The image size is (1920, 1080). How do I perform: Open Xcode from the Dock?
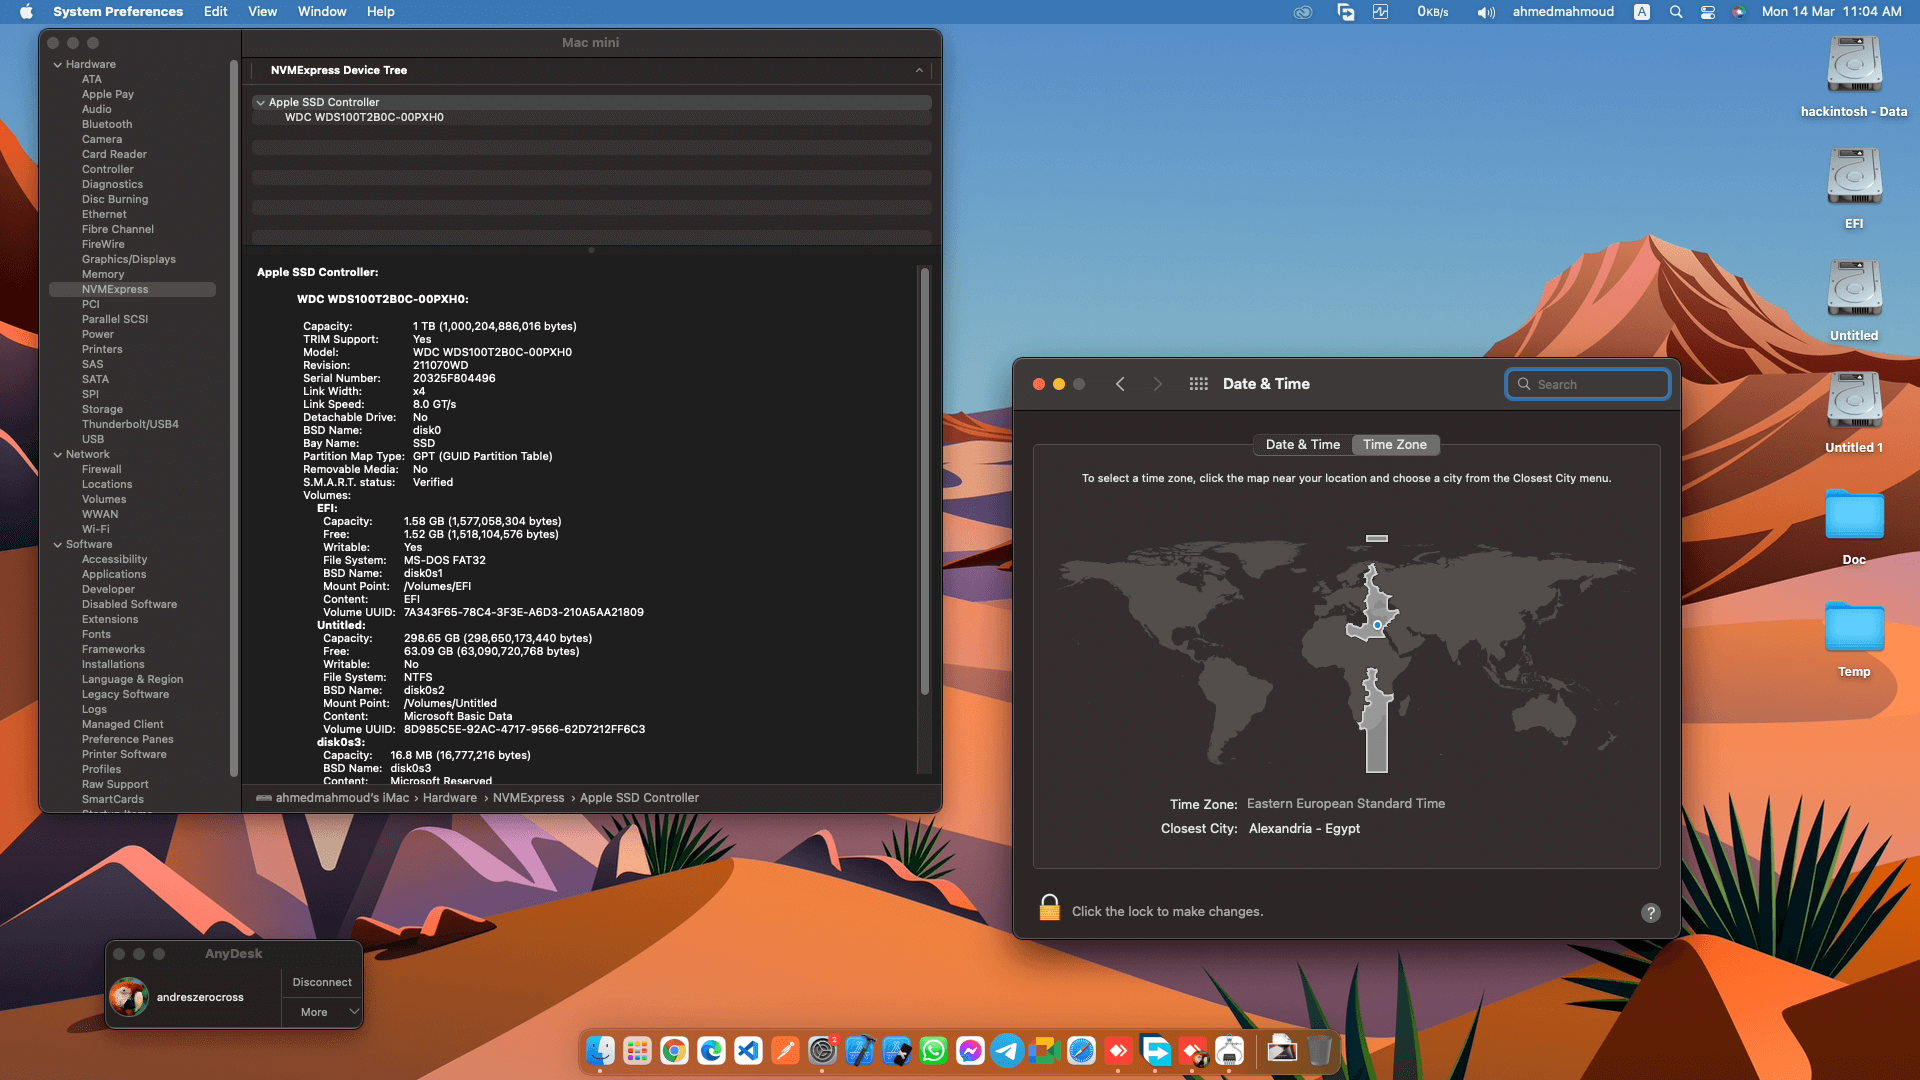pos(859,1051)
